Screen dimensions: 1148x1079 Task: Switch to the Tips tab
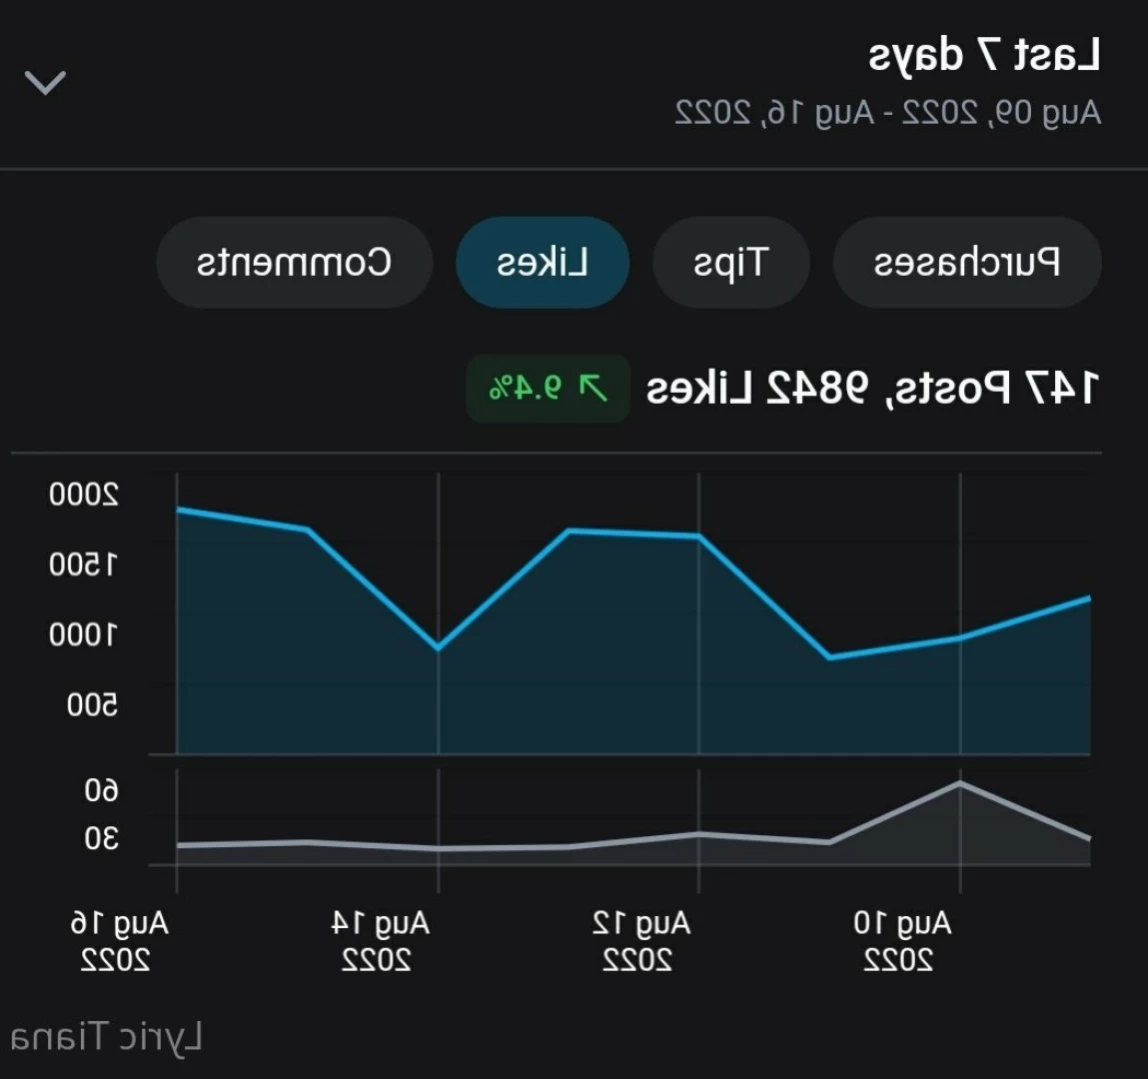tap(731, 262)
